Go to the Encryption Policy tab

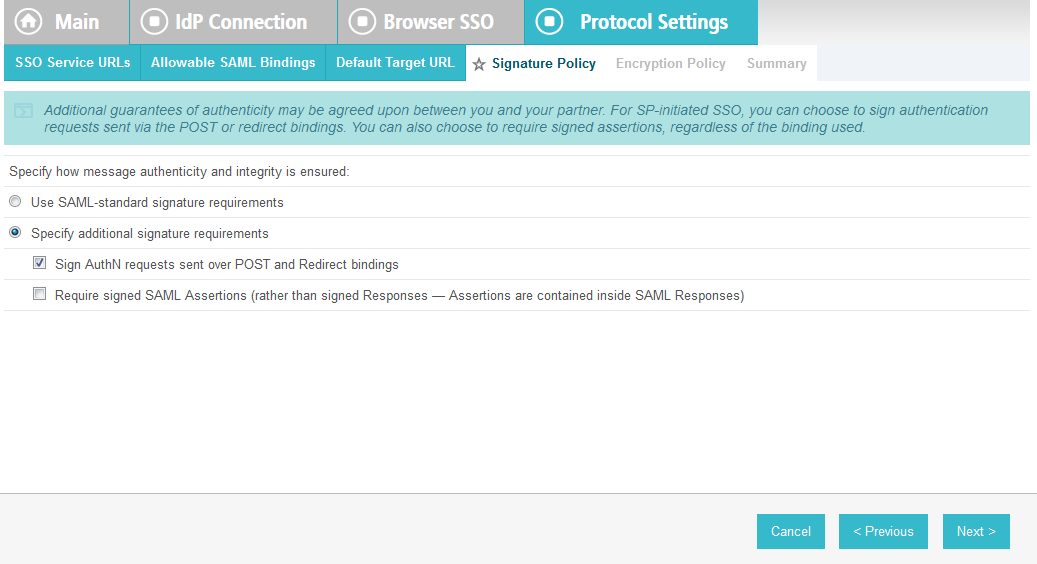[x=671, y=63]
